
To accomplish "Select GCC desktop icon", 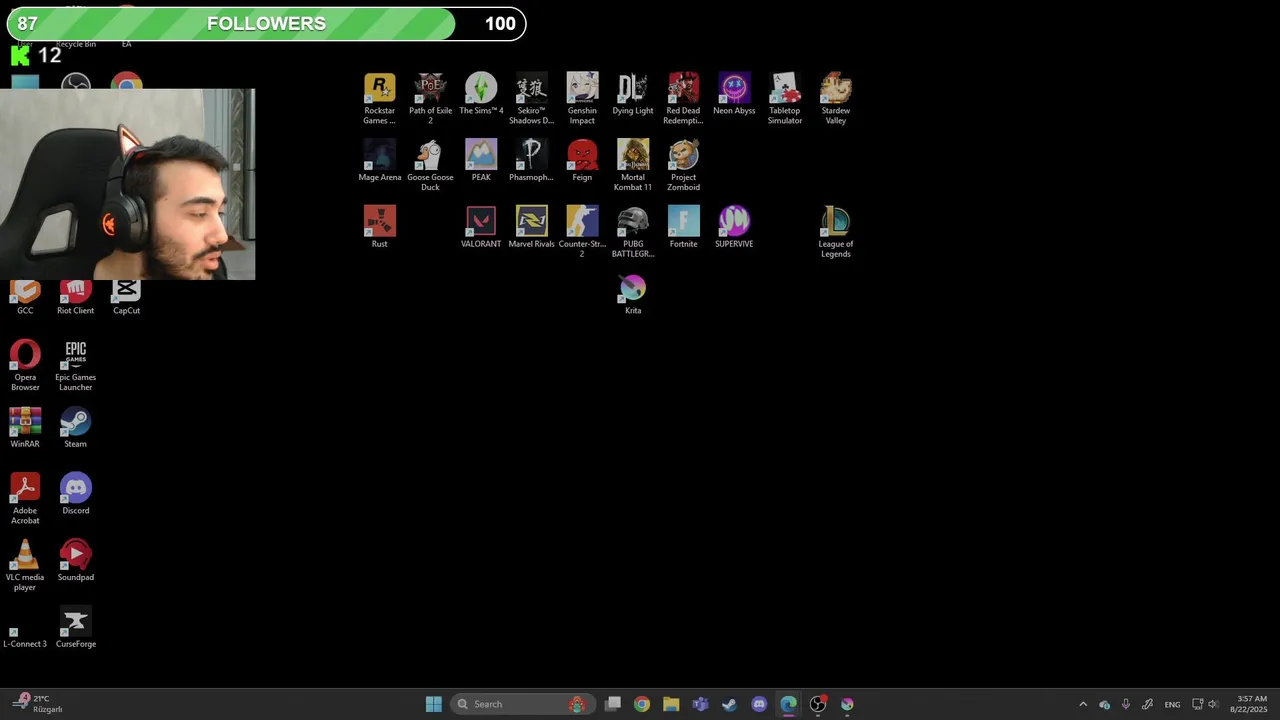I will point(25,299).
